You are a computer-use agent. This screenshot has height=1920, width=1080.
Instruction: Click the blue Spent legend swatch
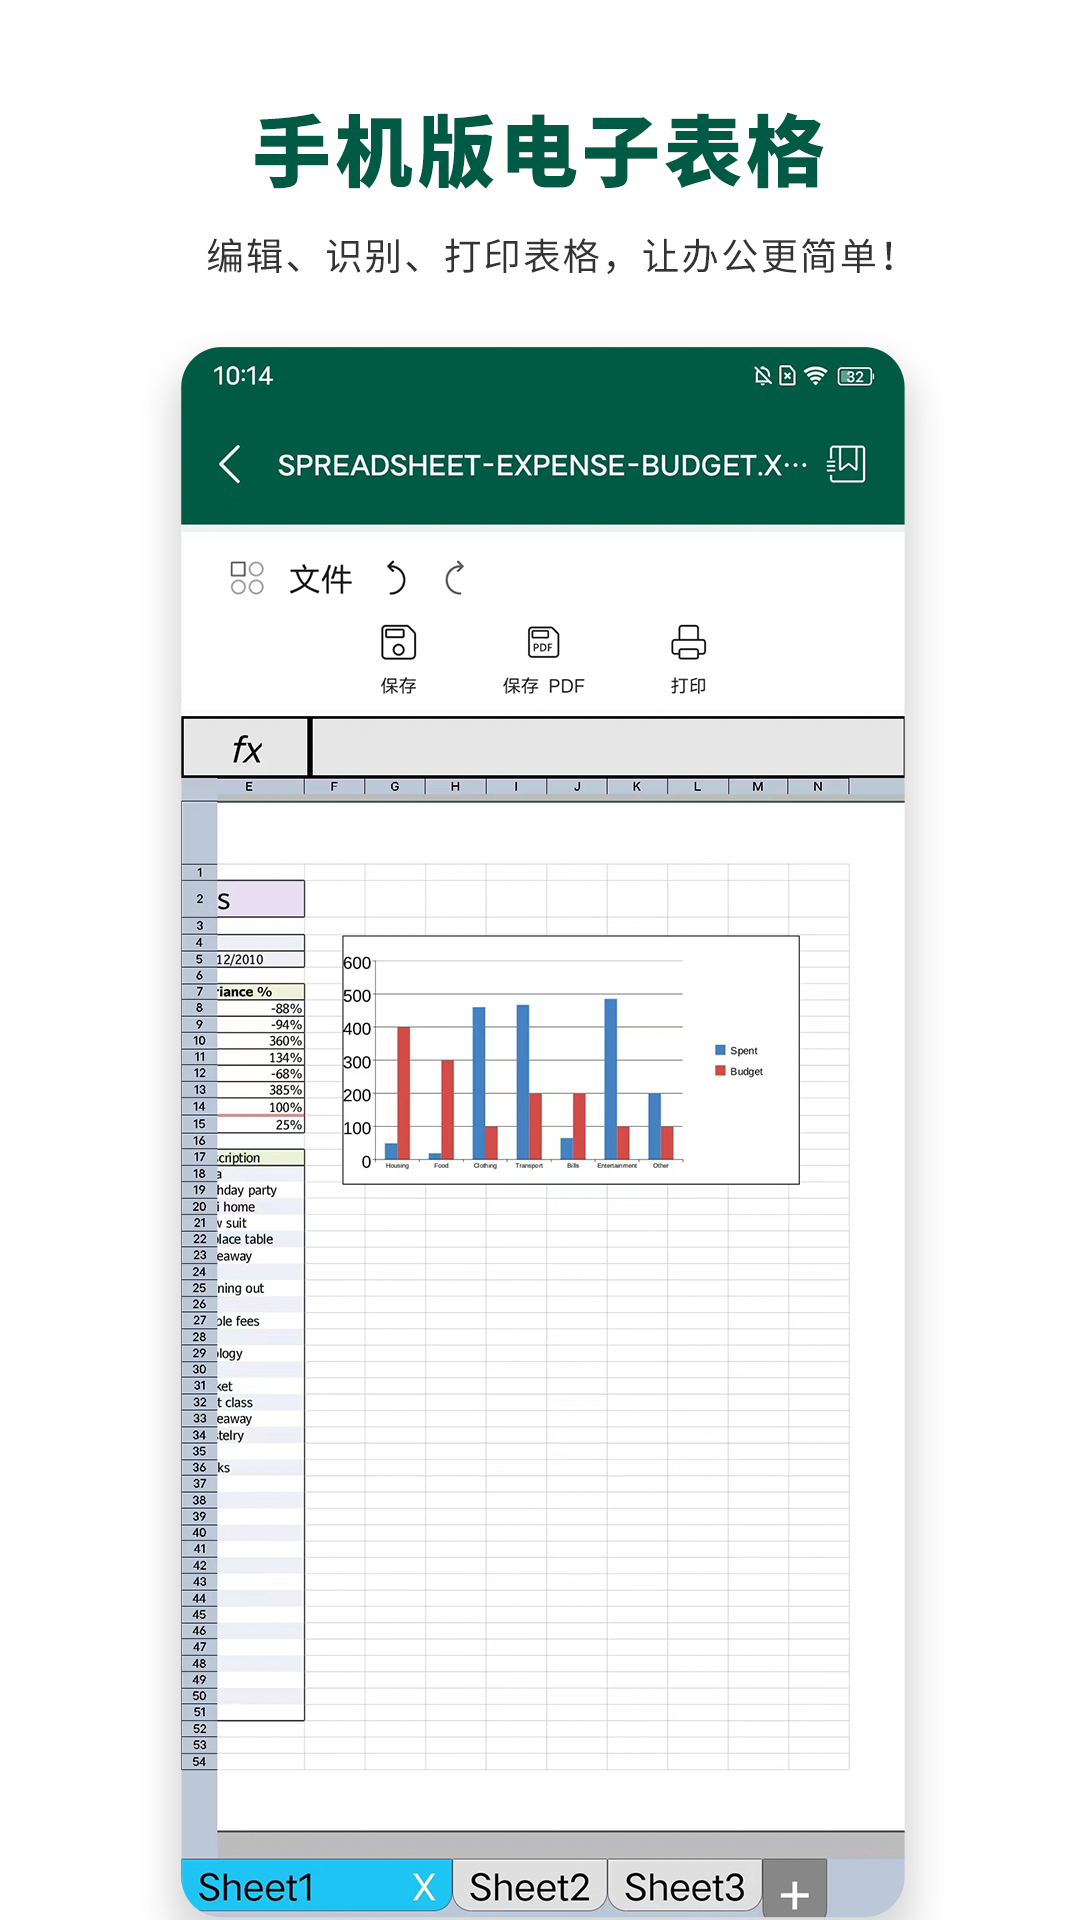pyautogui.click(x=720, y=1050)
